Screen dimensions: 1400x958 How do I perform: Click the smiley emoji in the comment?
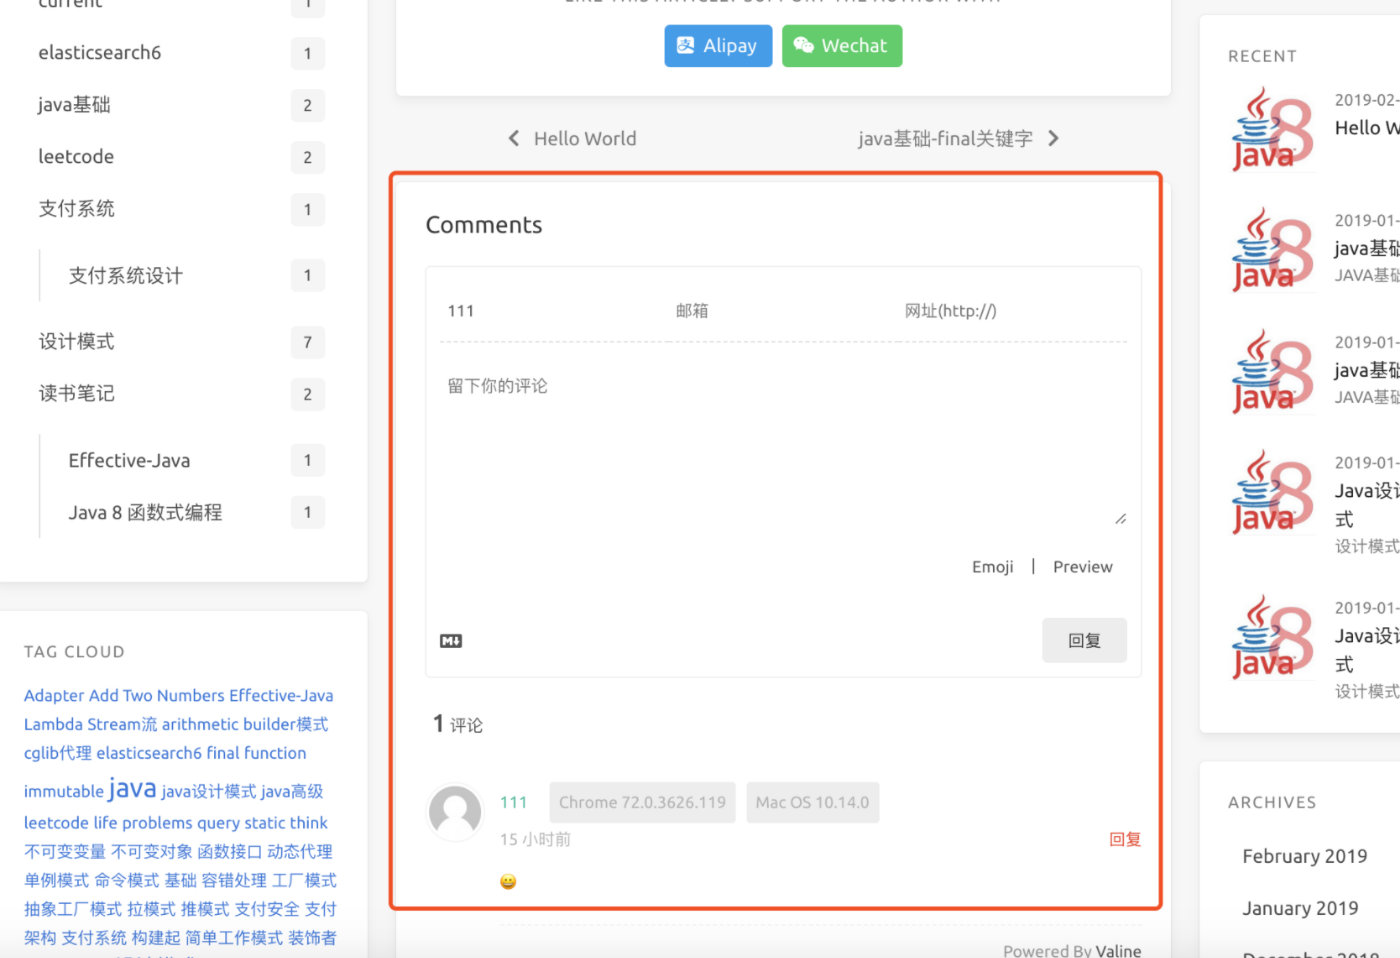[508, 881]
